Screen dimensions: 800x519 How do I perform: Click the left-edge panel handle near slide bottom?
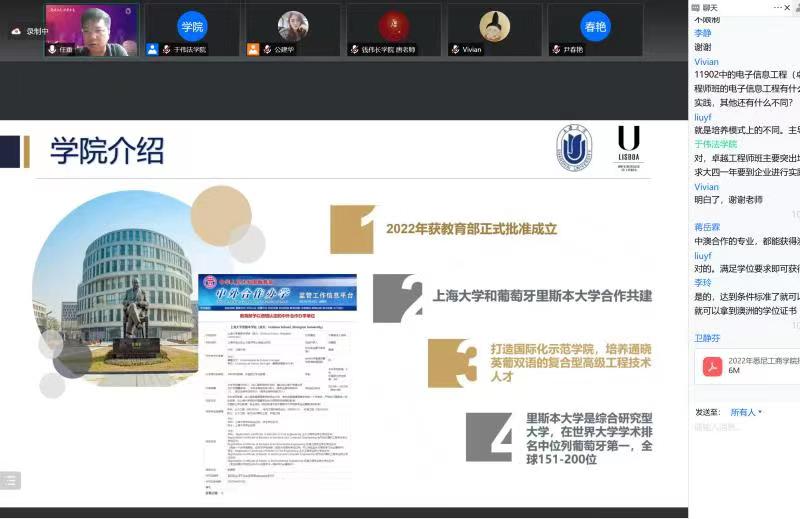pyautogui.click(x=9, y=481)
